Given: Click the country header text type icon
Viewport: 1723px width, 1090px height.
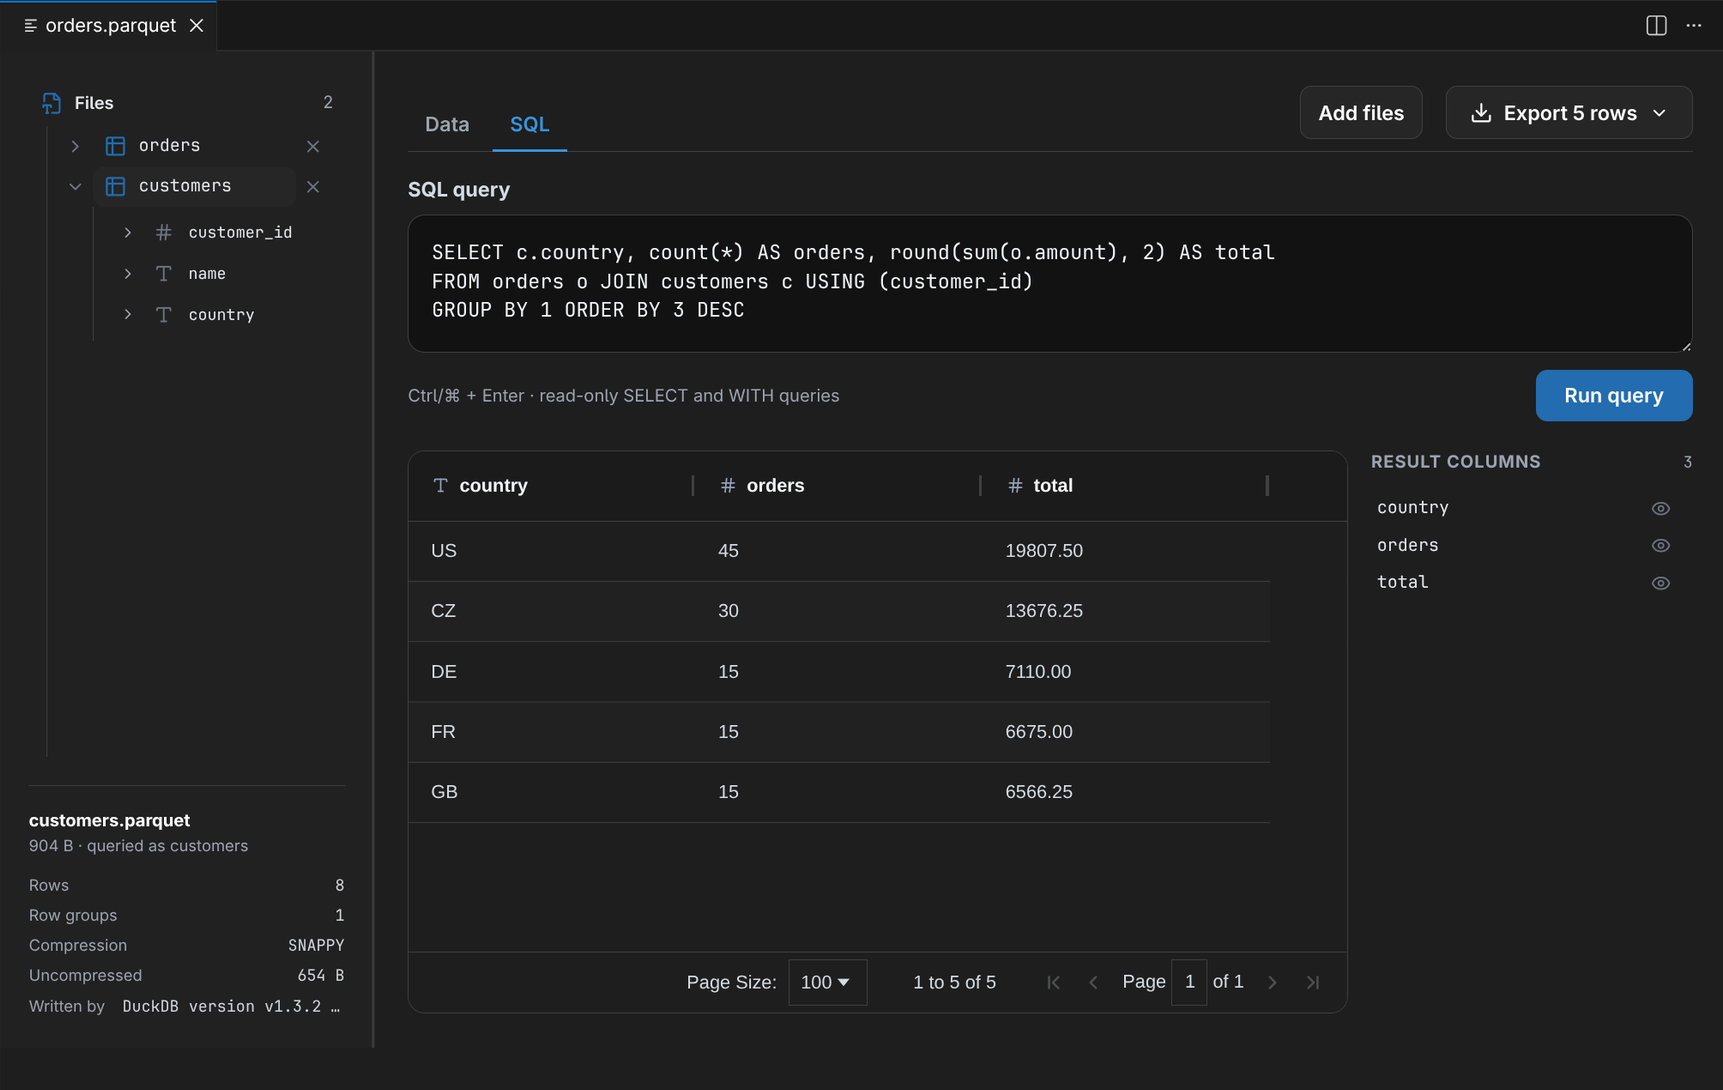Looking at the screenshot, I should 440,485.
